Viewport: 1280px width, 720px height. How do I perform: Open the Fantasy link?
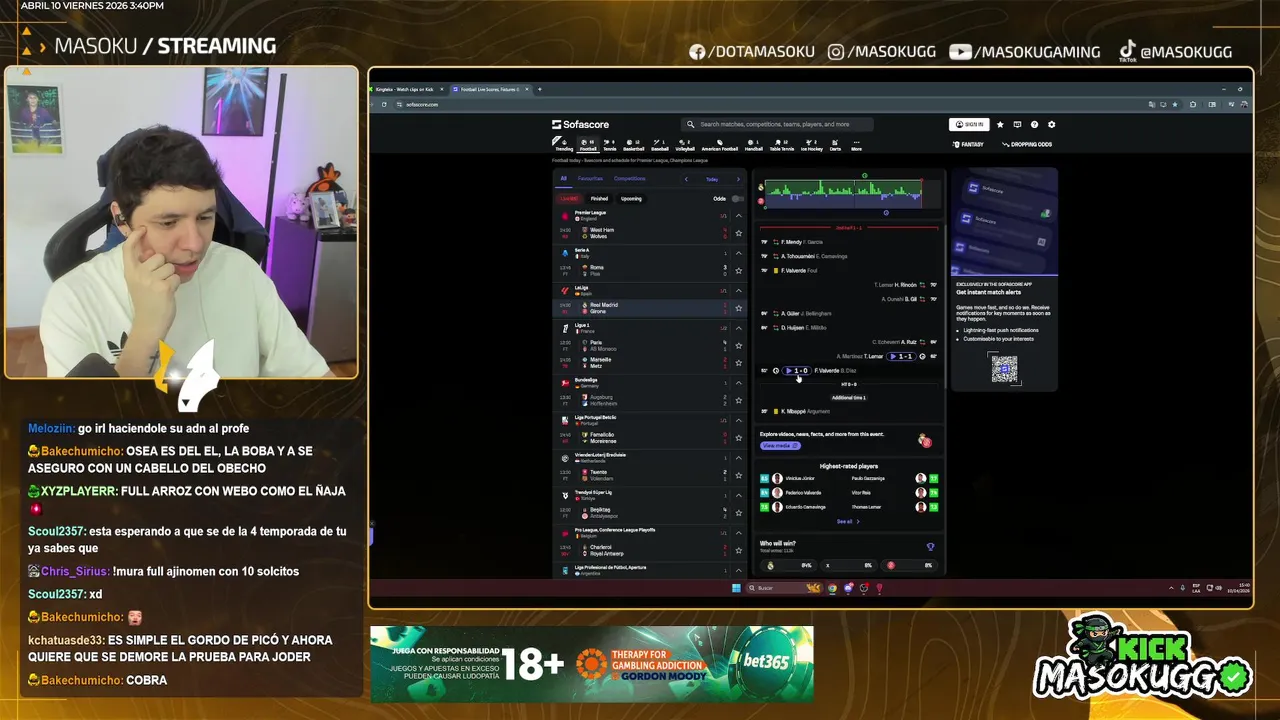[969, 145]
